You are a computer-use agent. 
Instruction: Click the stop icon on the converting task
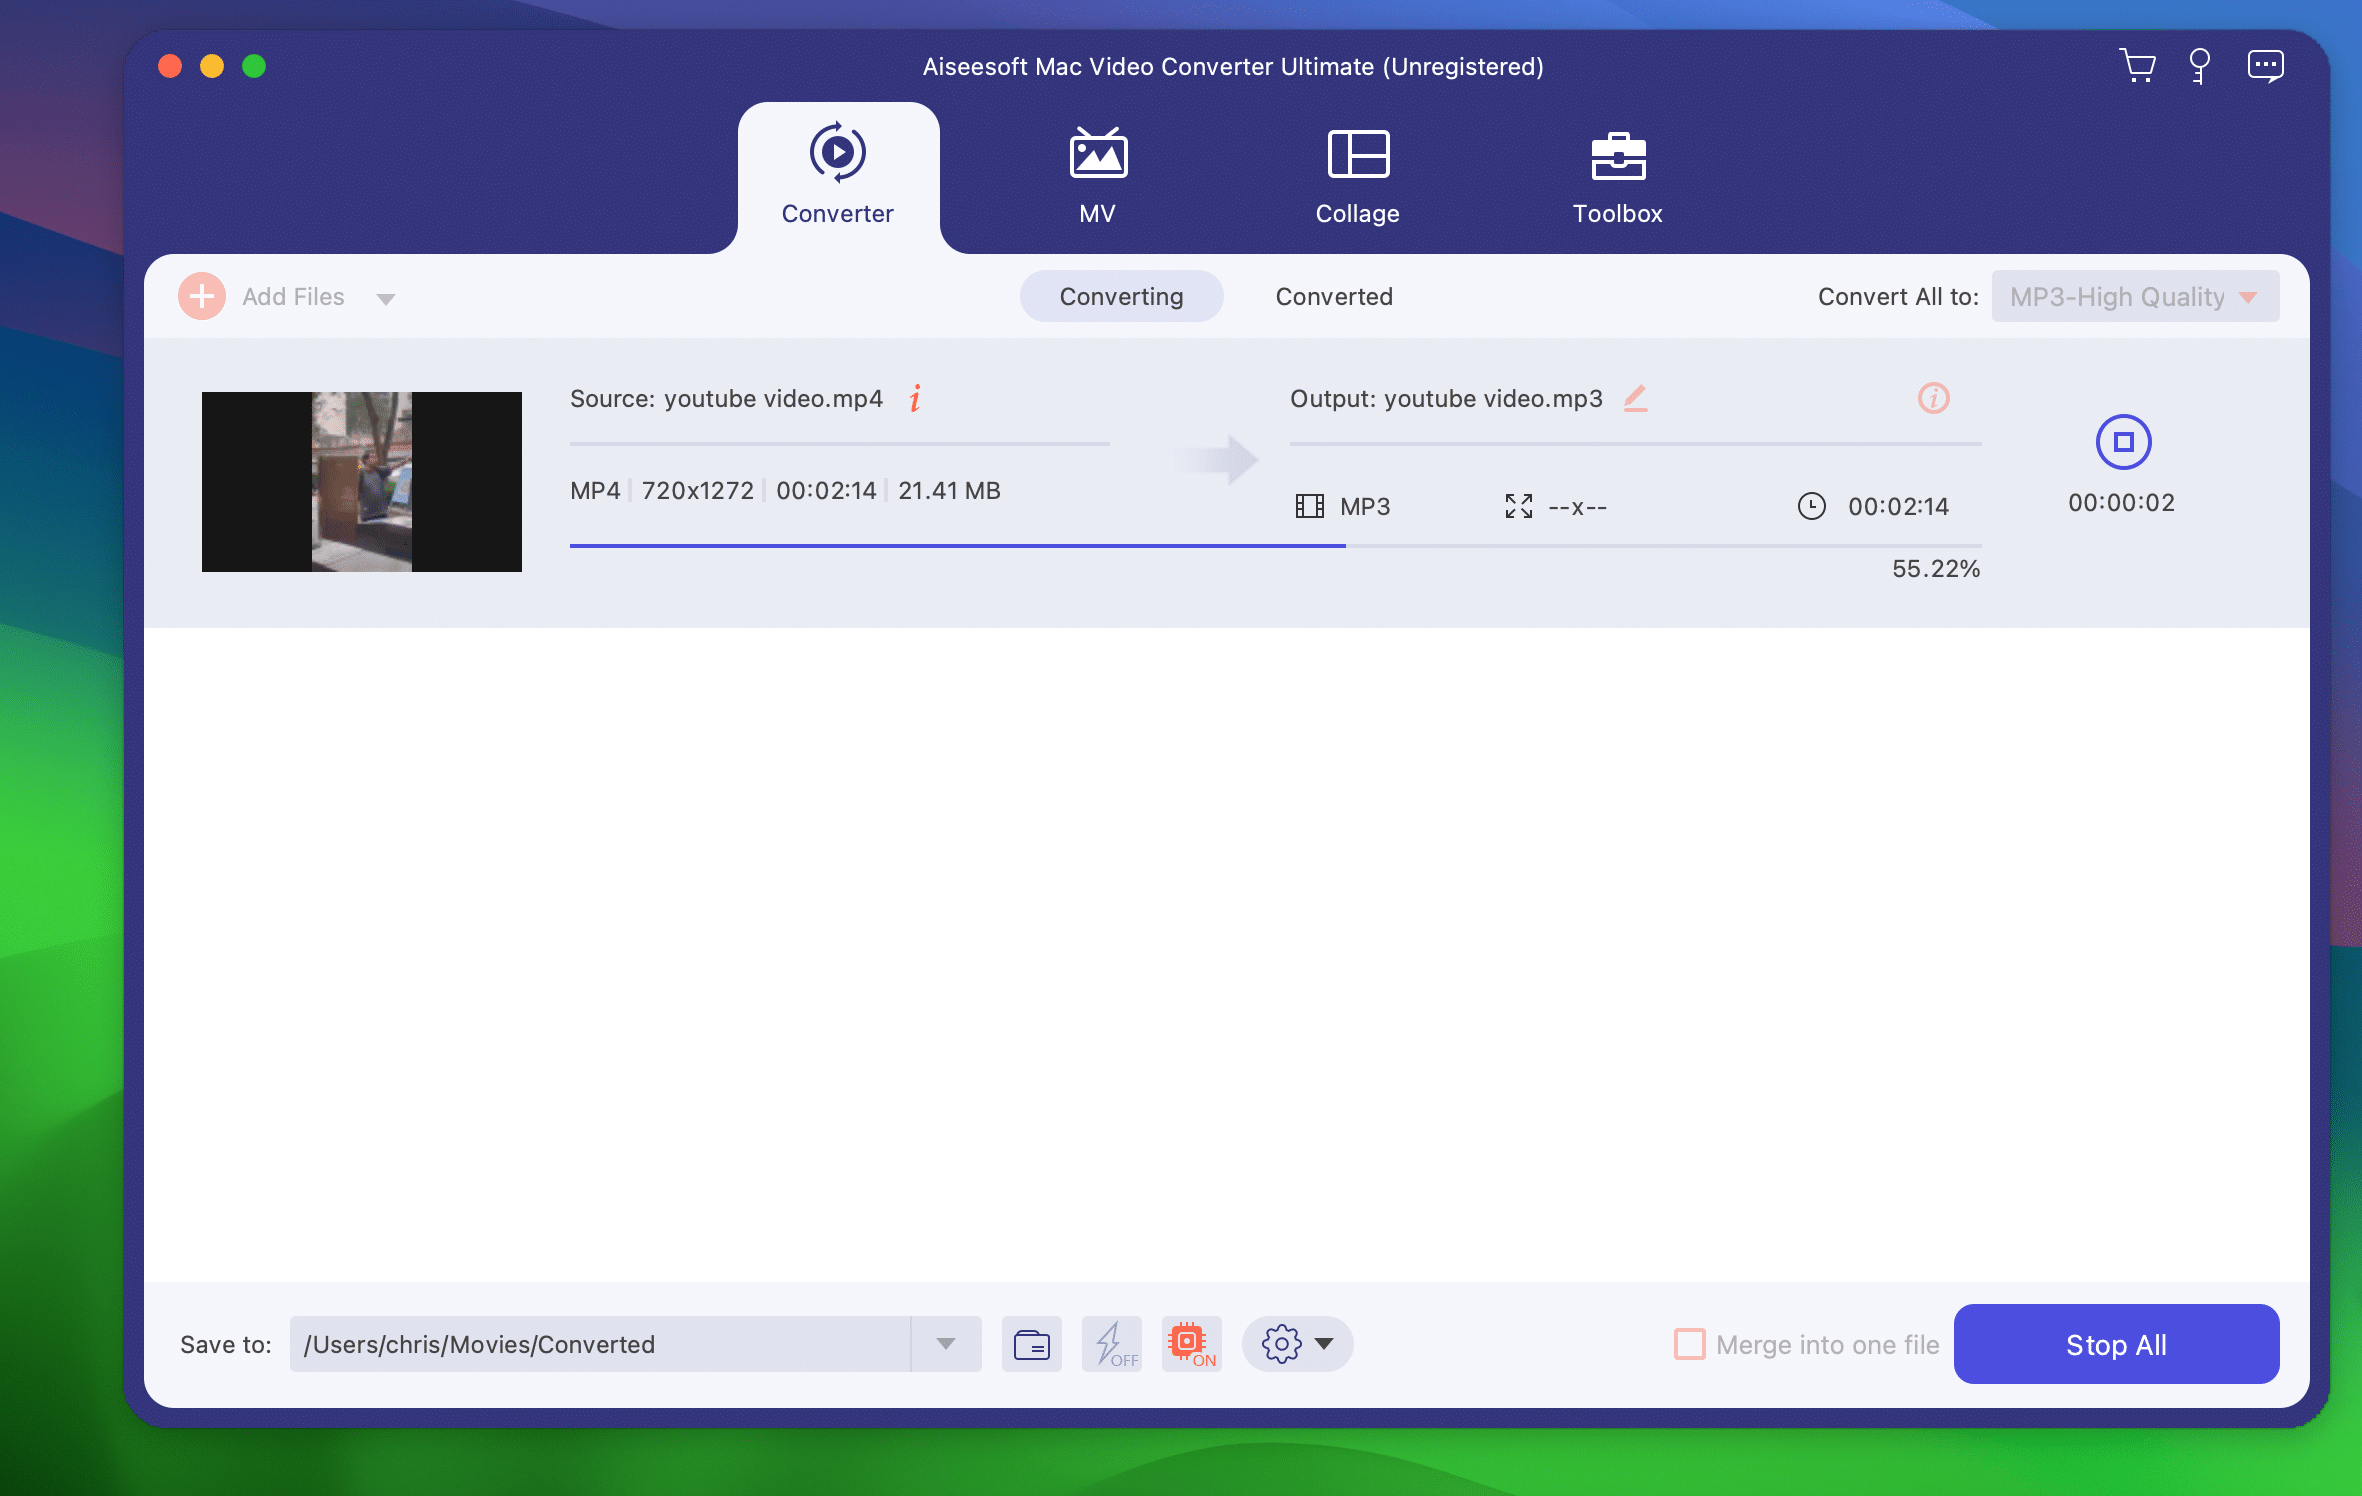pos(2124,442)
